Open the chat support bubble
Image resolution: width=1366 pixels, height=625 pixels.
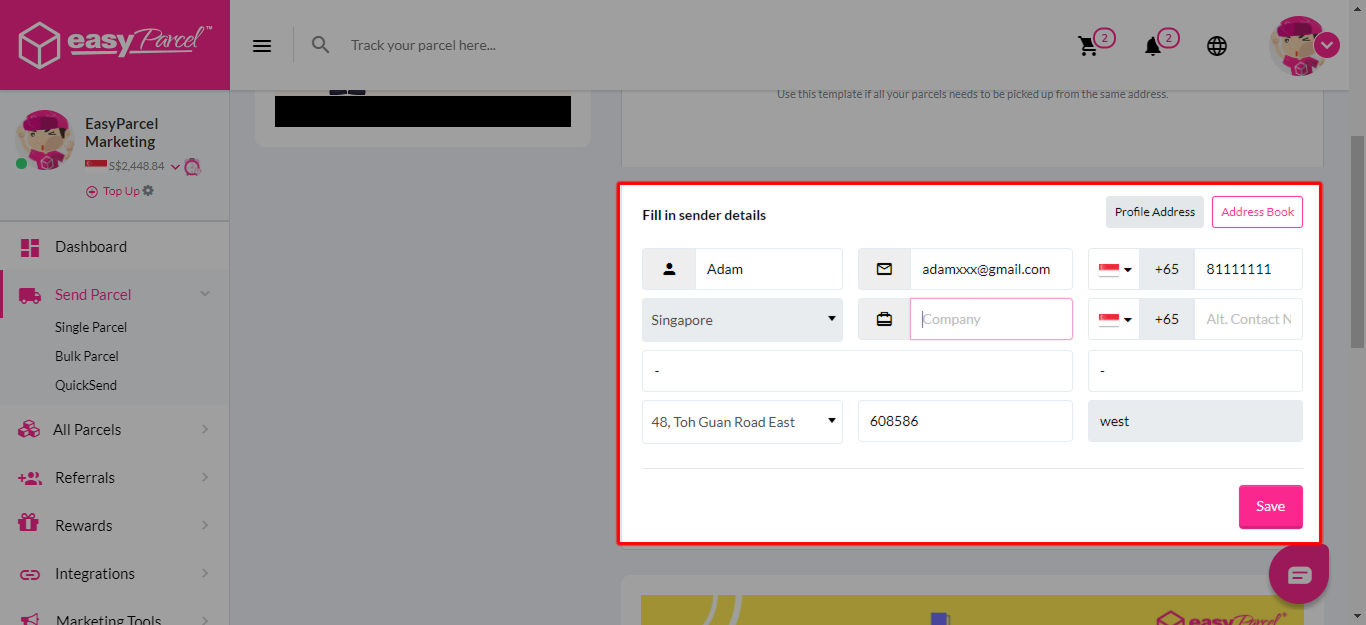1298,572
